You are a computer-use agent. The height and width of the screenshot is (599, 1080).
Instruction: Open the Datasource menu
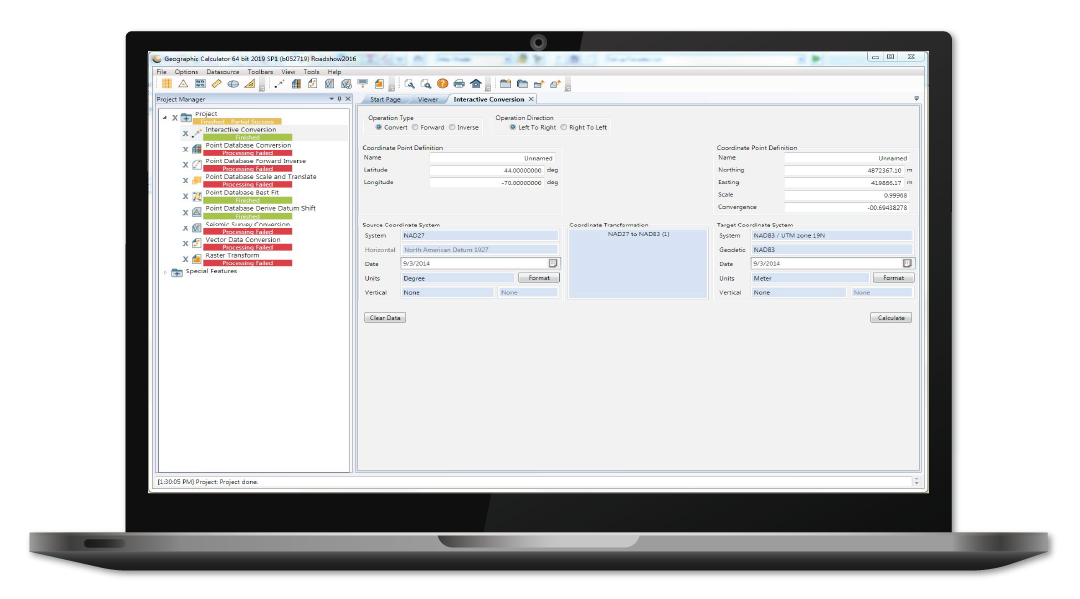(222, 72)
